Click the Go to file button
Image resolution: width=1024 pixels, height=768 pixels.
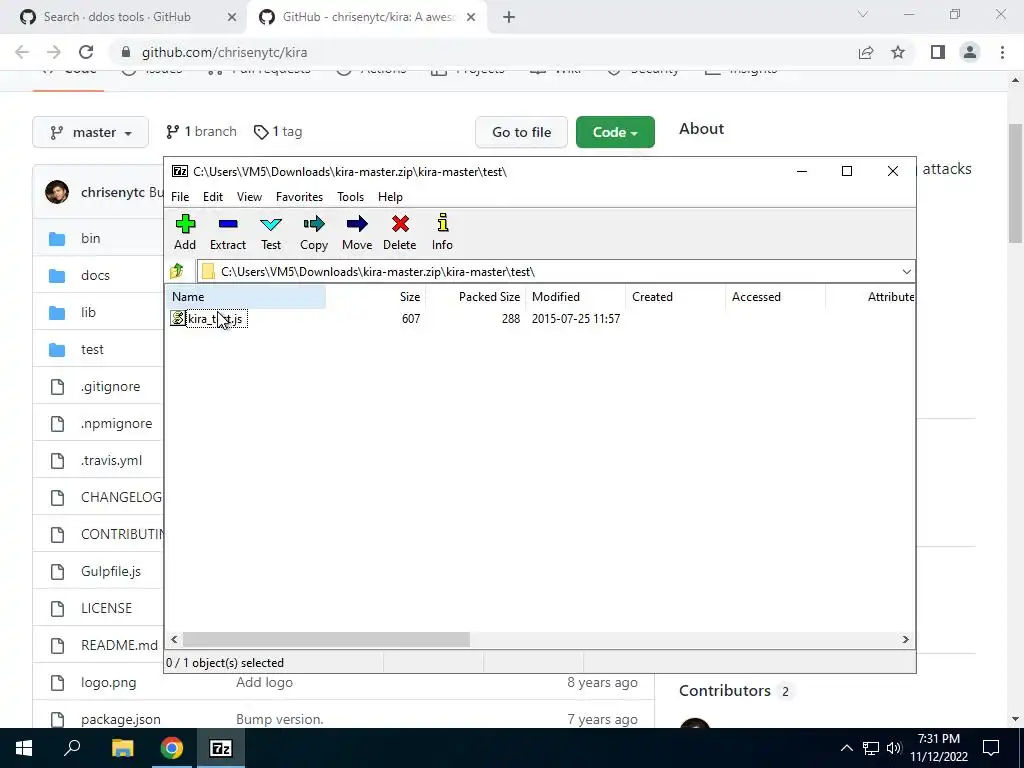521,132
